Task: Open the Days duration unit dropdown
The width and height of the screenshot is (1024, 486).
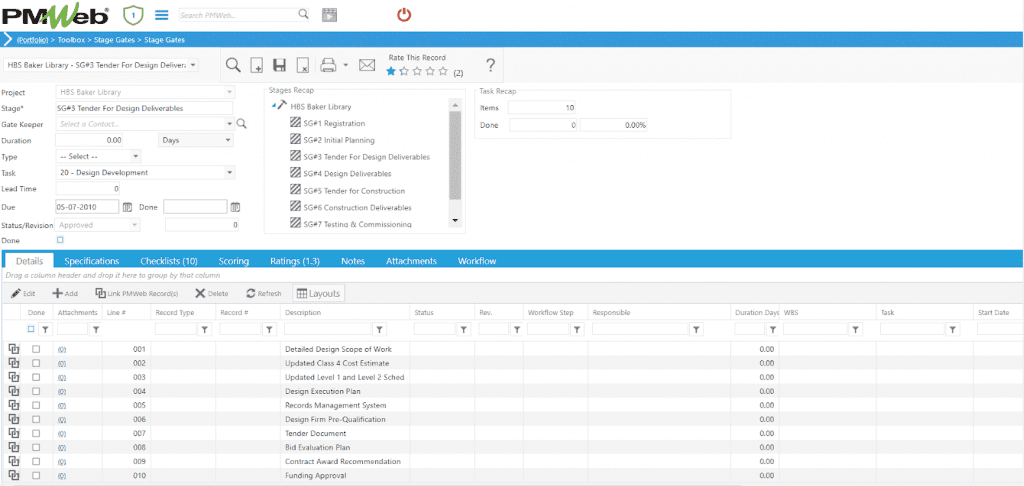Action: coord(228,140)
